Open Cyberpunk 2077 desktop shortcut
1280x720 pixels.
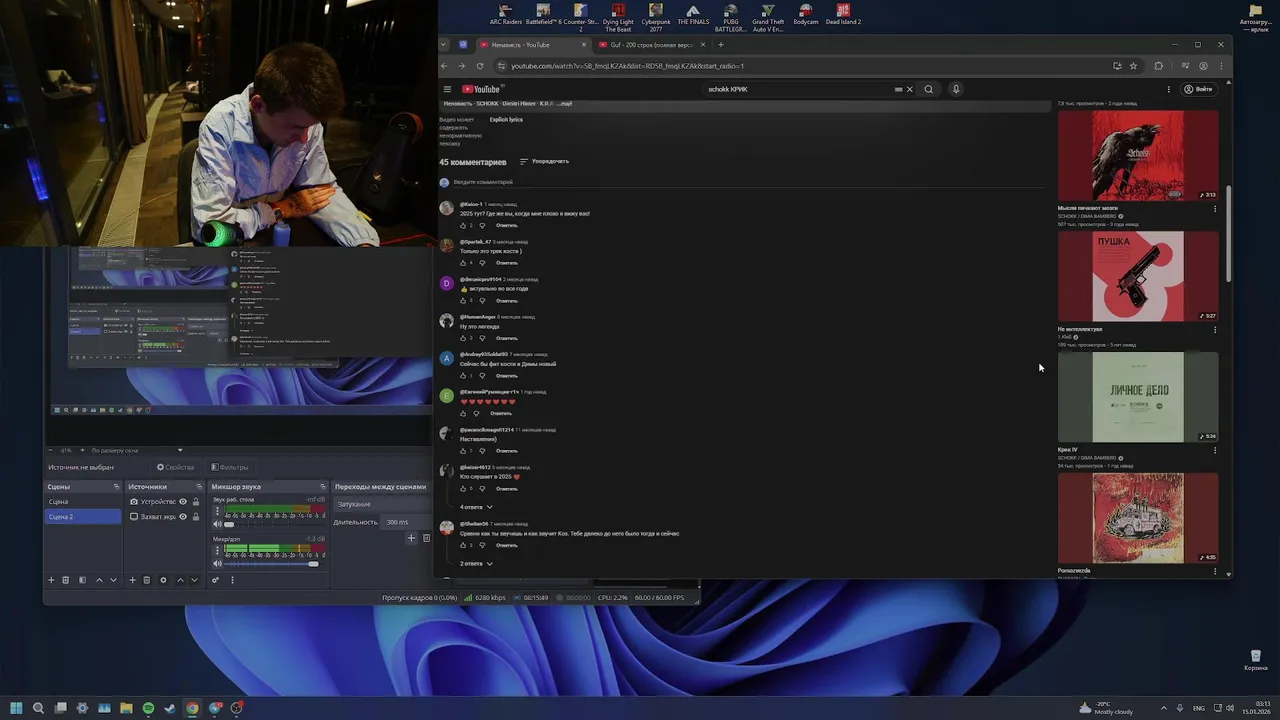tap(656, 17)
